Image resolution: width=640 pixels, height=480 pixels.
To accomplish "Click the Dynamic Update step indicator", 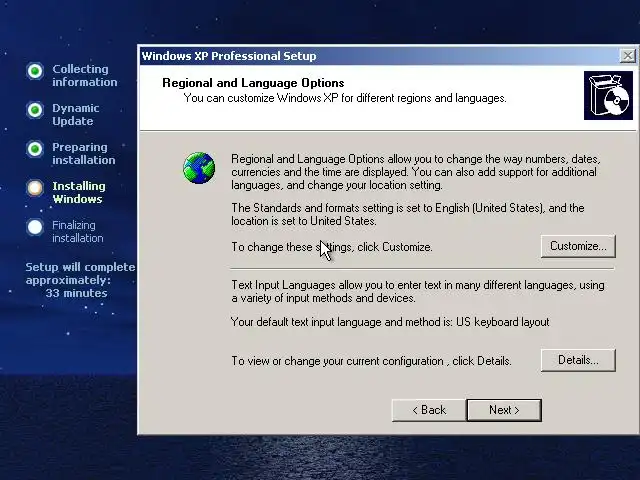I will [x=35, y=110].
